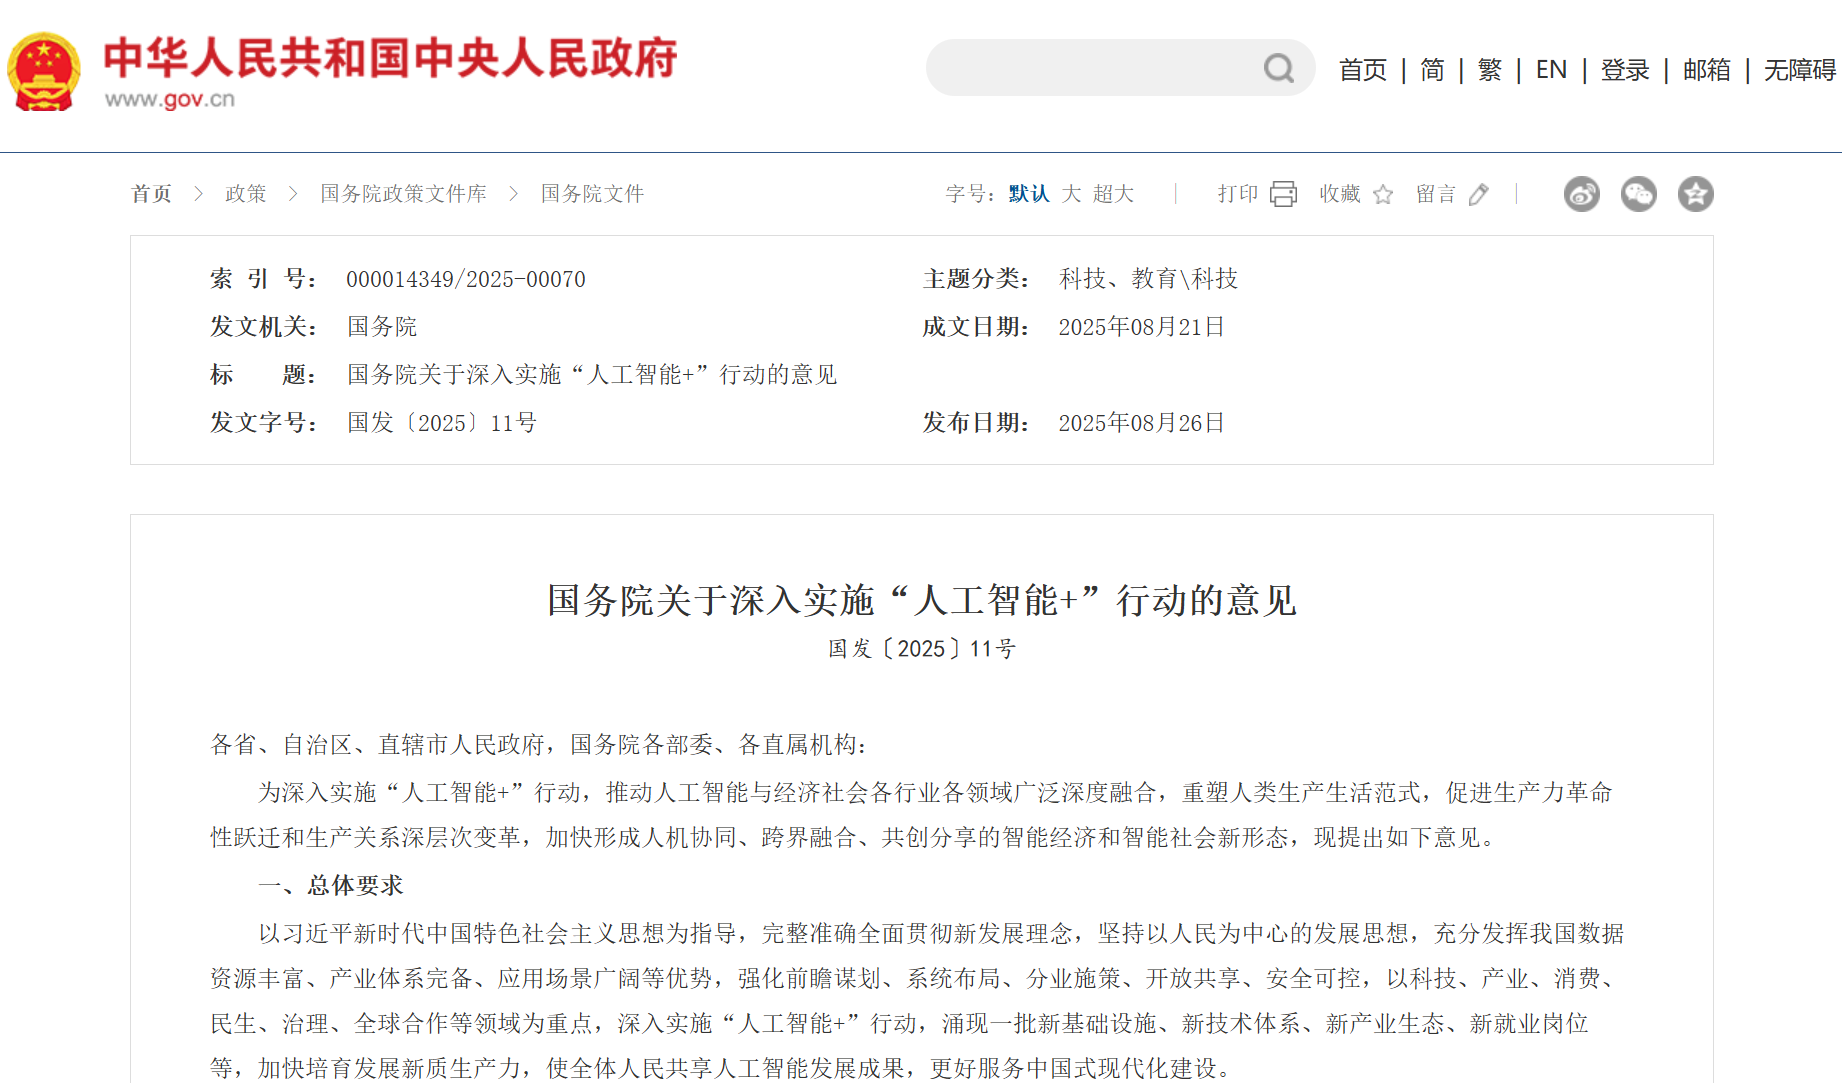Open the 政策 breadcrumb link
This screenshot has height=1083, width=1842.
point(246,193)
